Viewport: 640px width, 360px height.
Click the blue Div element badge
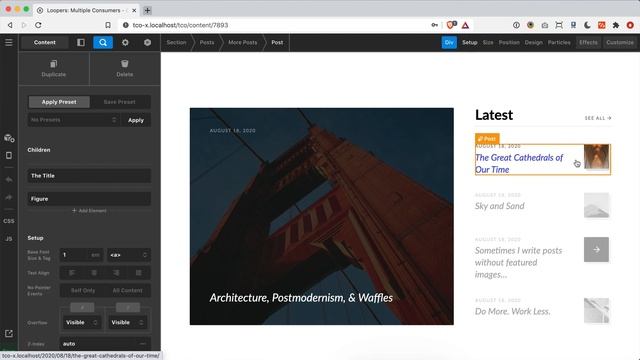(x=449, y=42)
